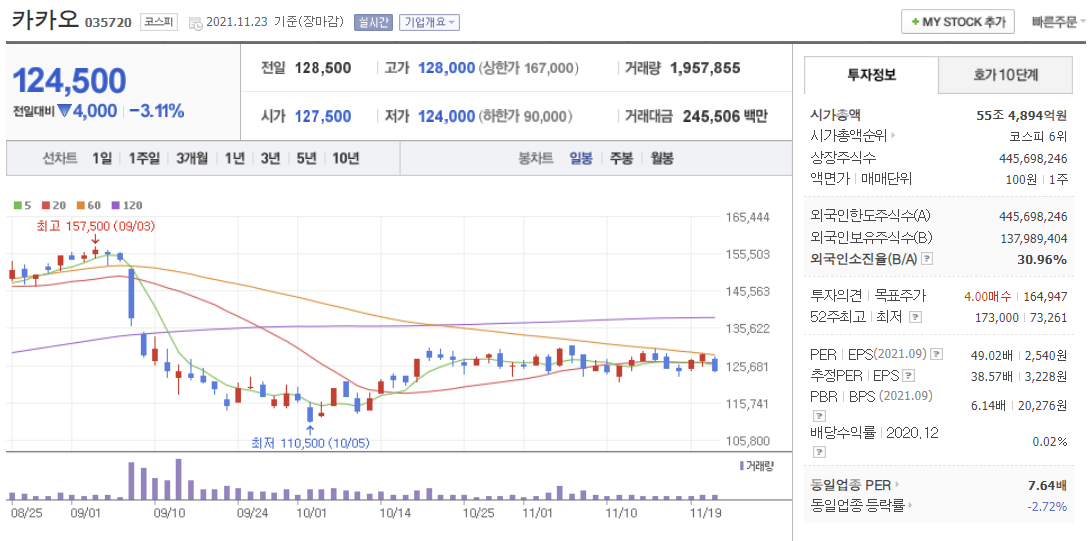Click the orange 60-day moving average legend square
1091x541 pixels.
pos(81,205)
